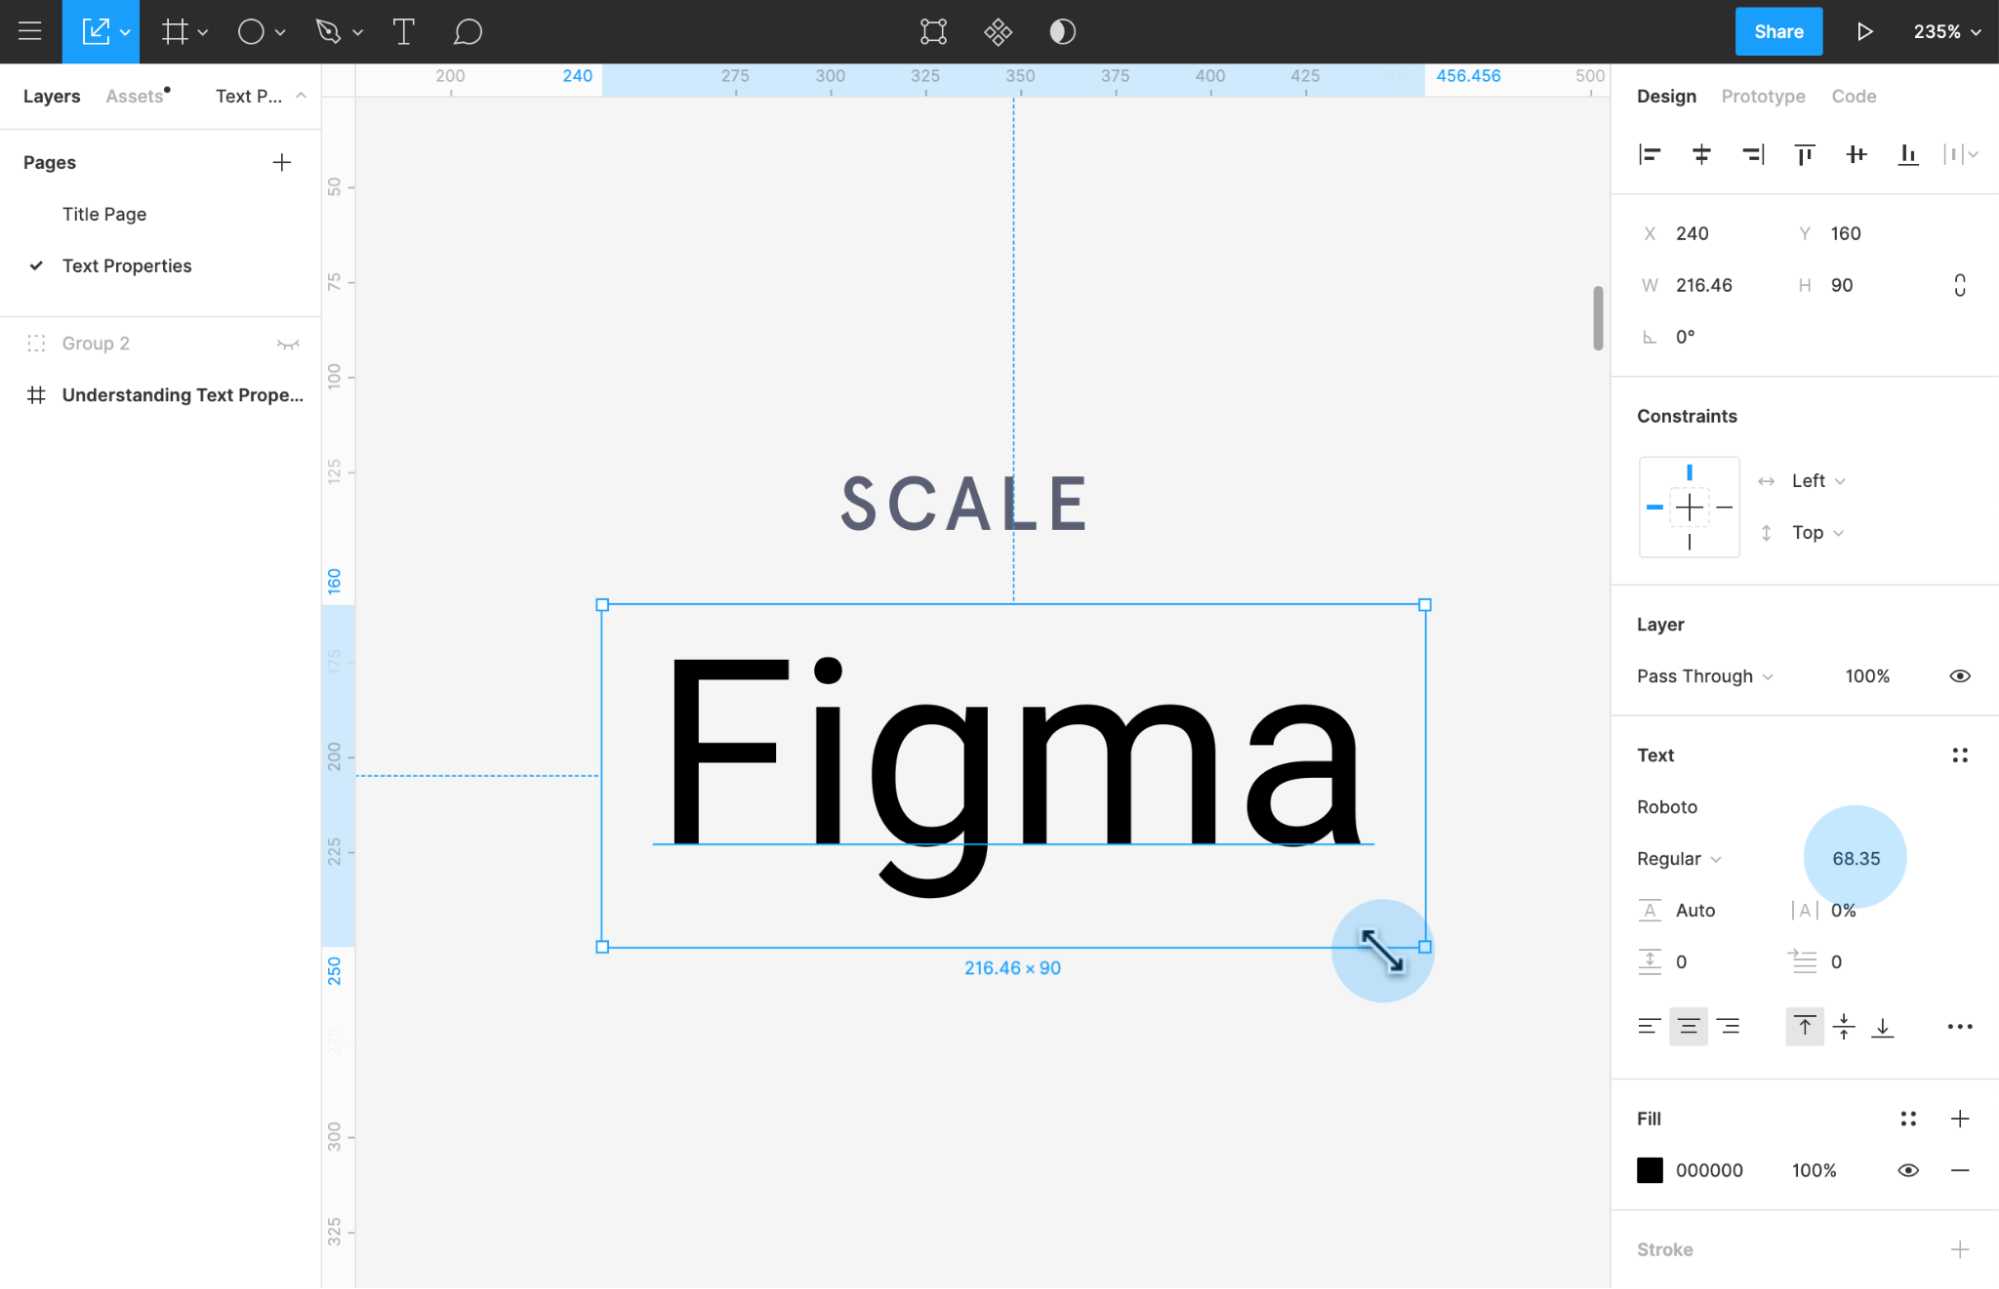This screenshot has height=1289, width=1999.
Task: Select the Shape tools group
Action: tap(258, 32)
